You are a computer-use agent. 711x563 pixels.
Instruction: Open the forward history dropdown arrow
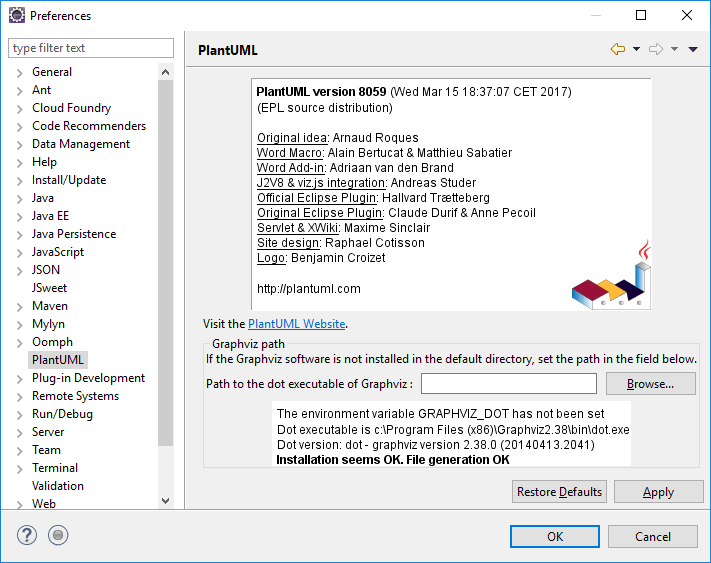674,49
